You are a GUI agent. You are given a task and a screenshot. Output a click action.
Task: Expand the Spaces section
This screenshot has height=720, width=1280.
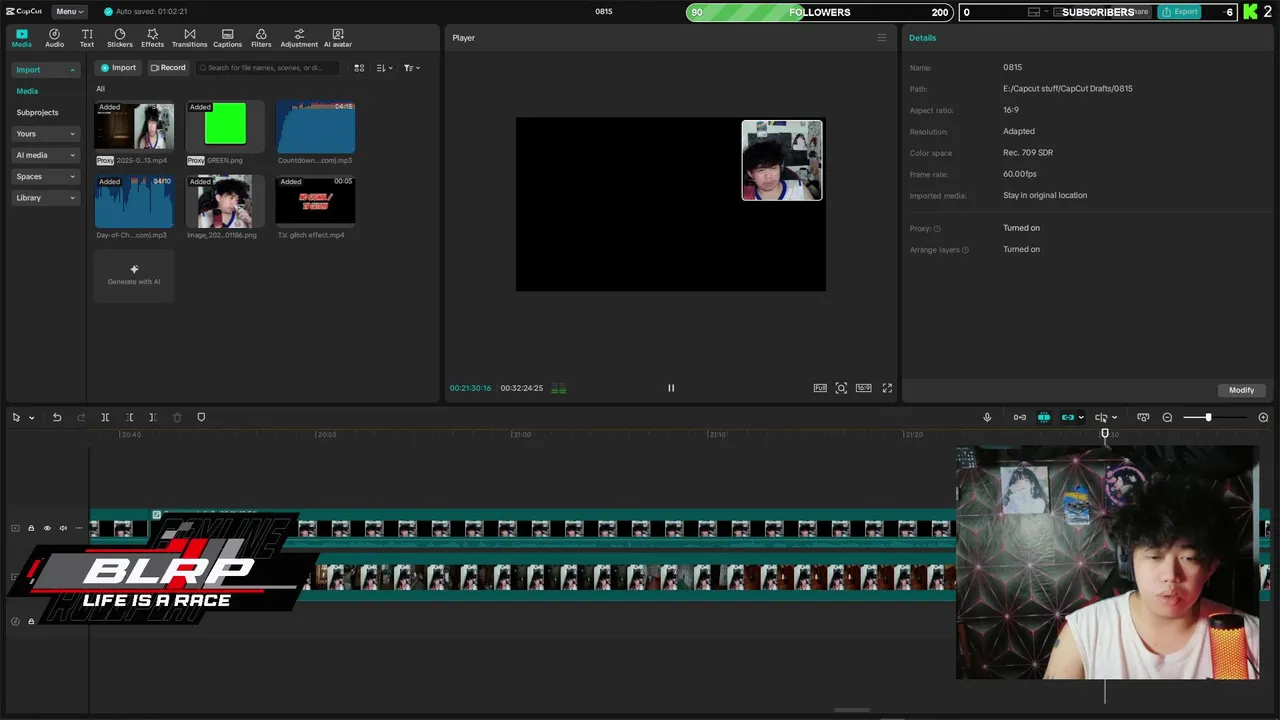tap(72, 177)
